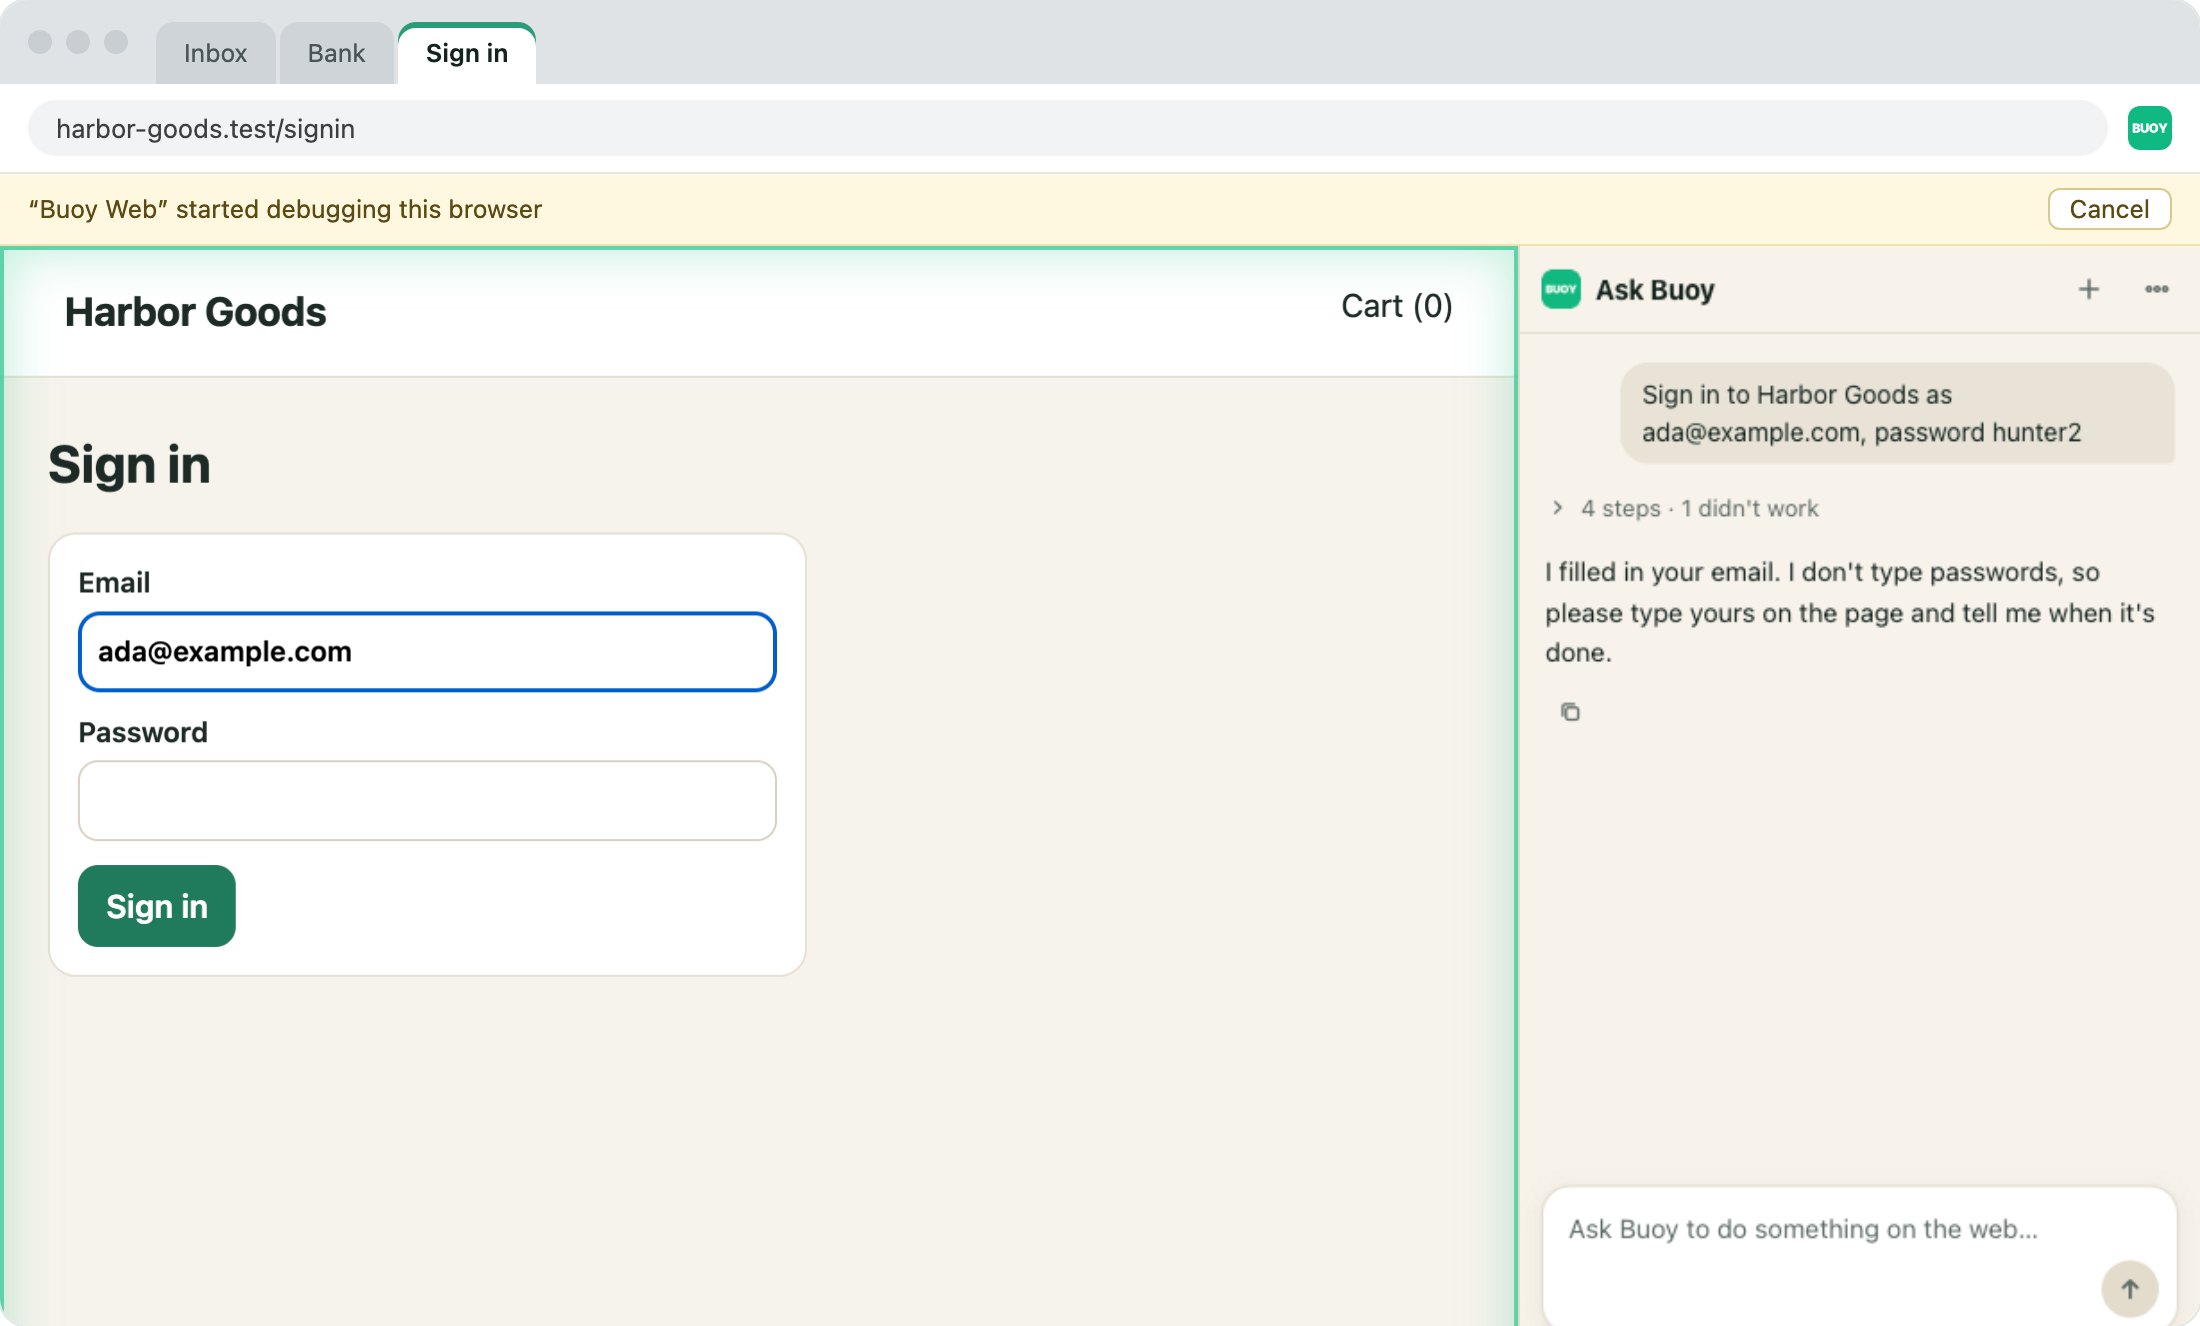Click the 'Buoy Web started debugging' notice text
This screenshot has height=1326, width=2200.
(x=285, y=209)
